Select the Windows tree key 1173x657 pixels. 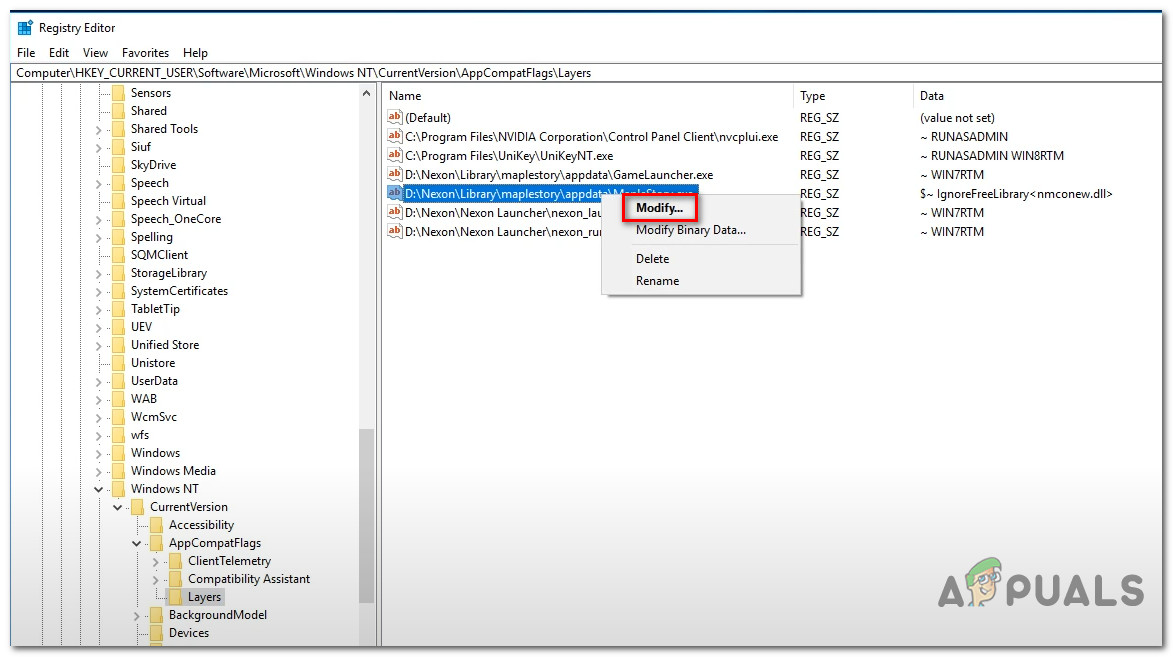155,453
